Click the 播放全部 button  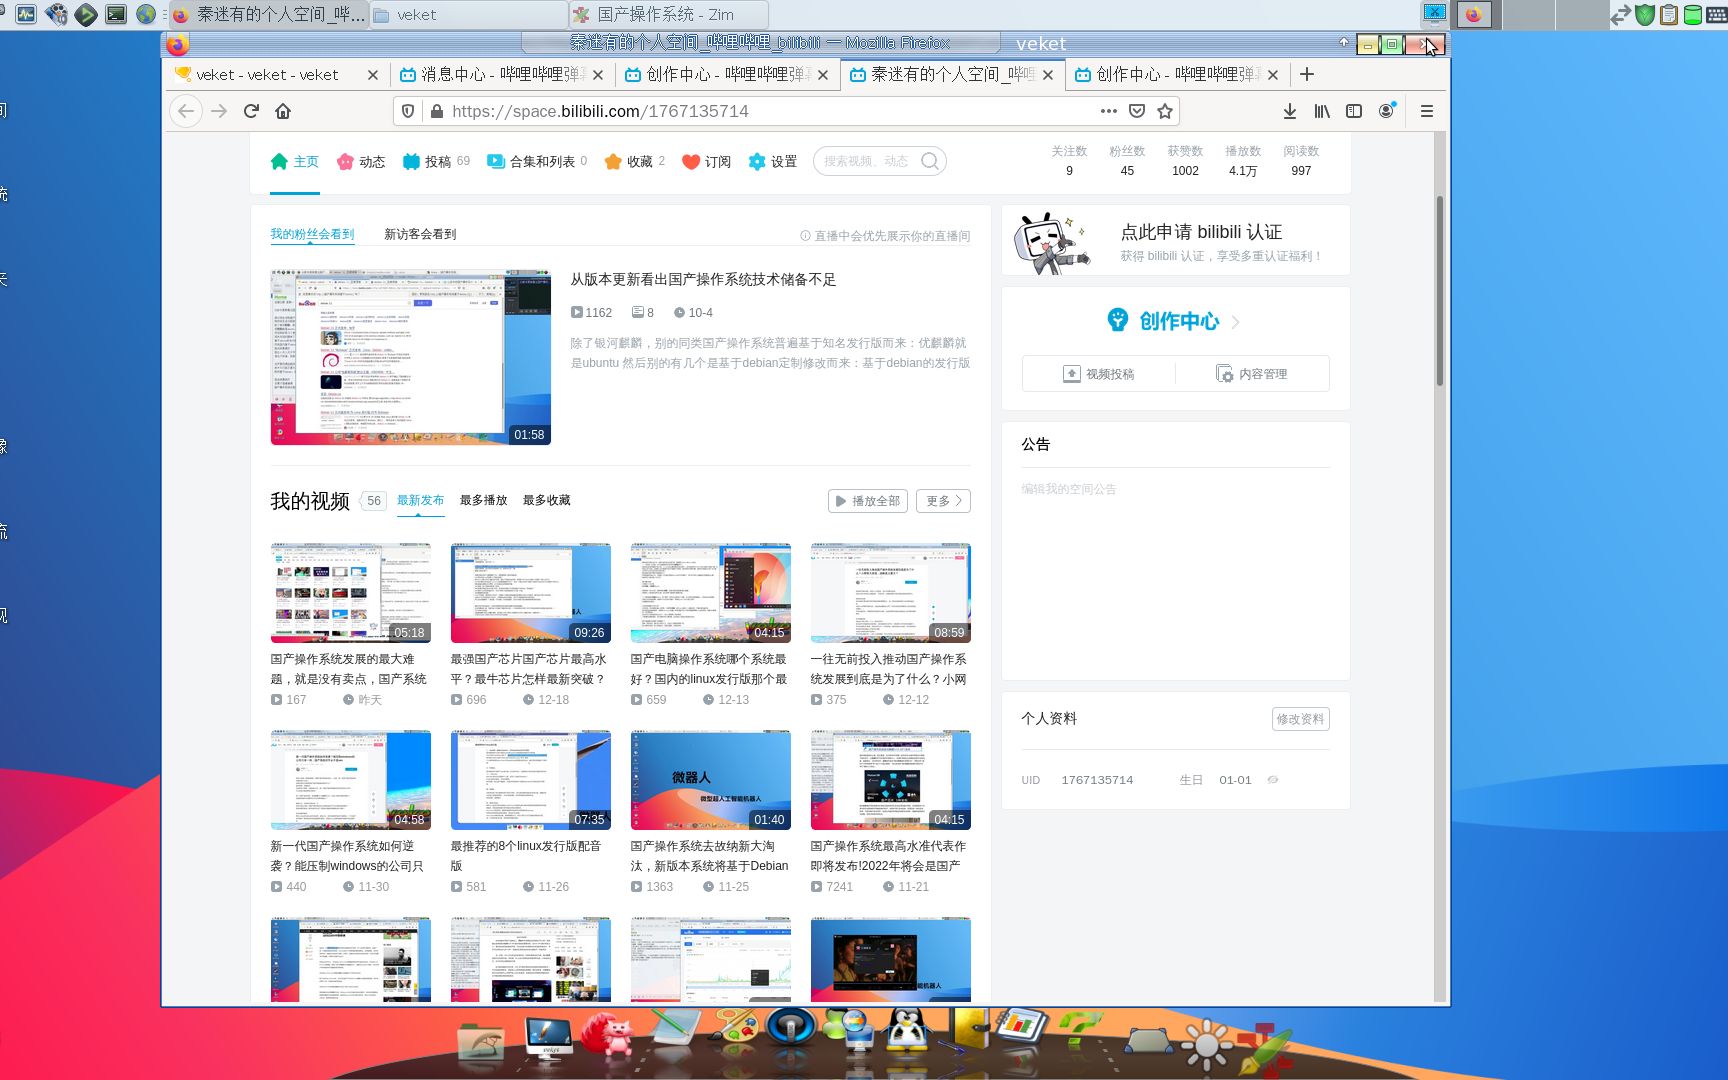(x=866, y=501)
